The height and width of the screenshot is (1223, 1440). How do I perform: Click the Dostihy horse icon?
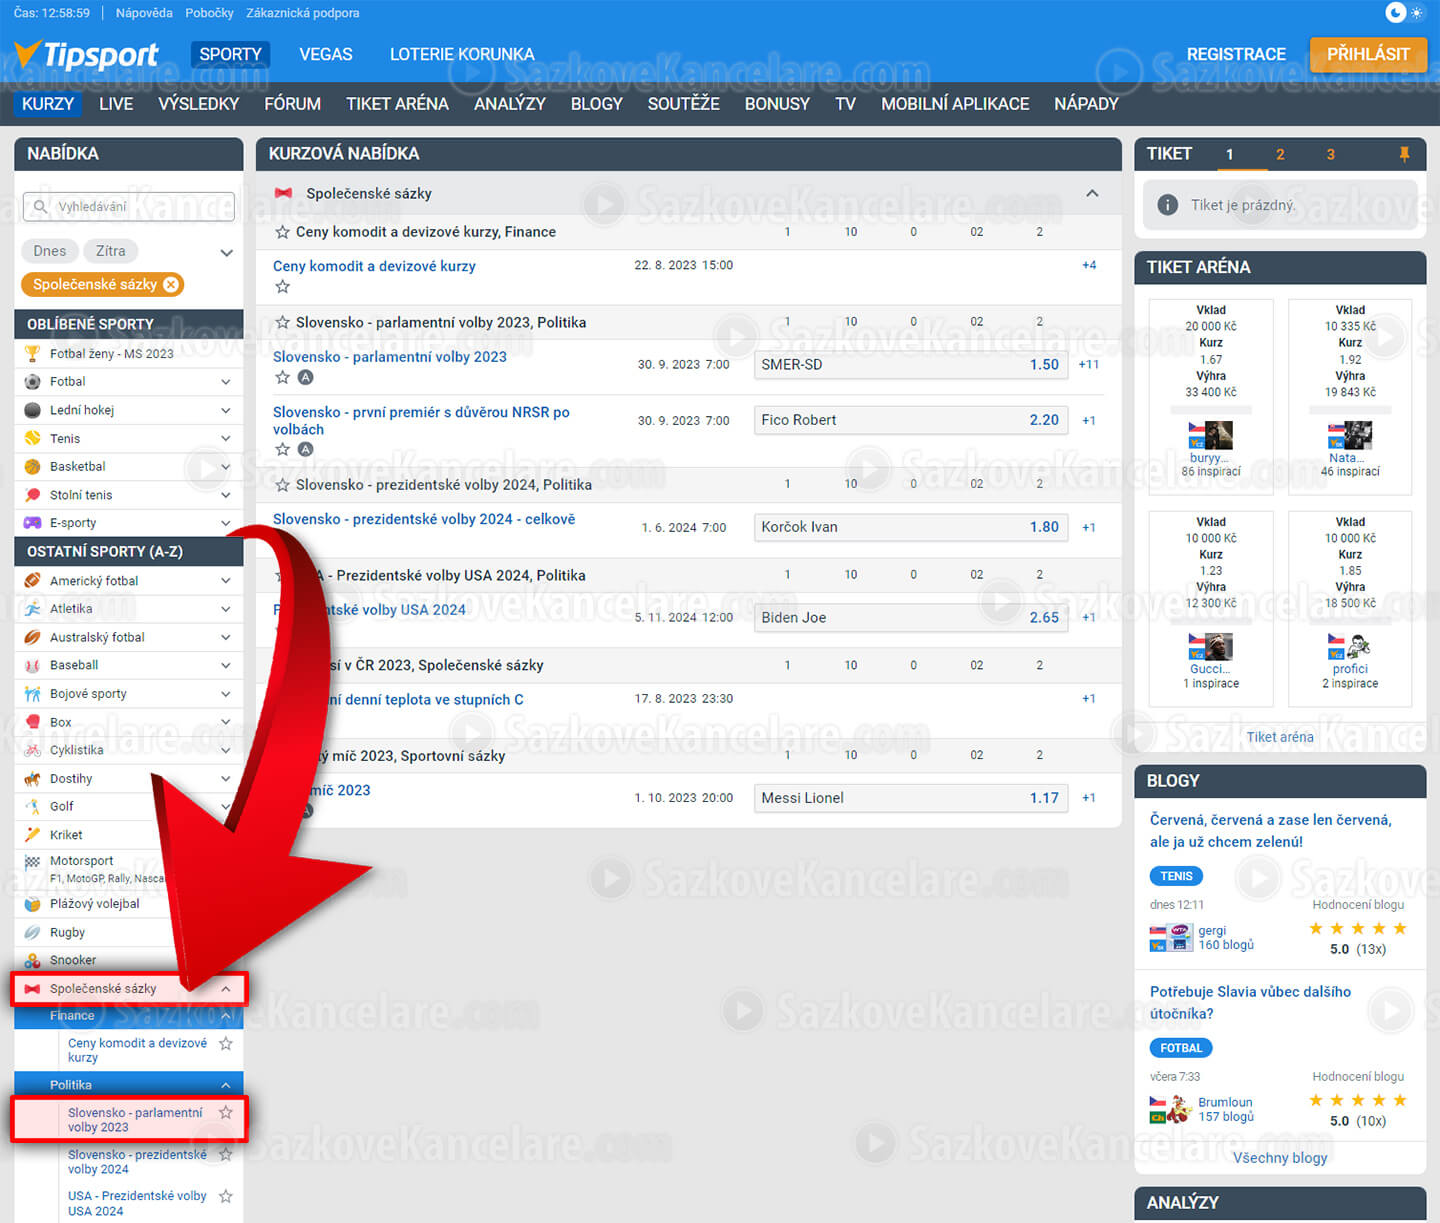pos(32,779)
